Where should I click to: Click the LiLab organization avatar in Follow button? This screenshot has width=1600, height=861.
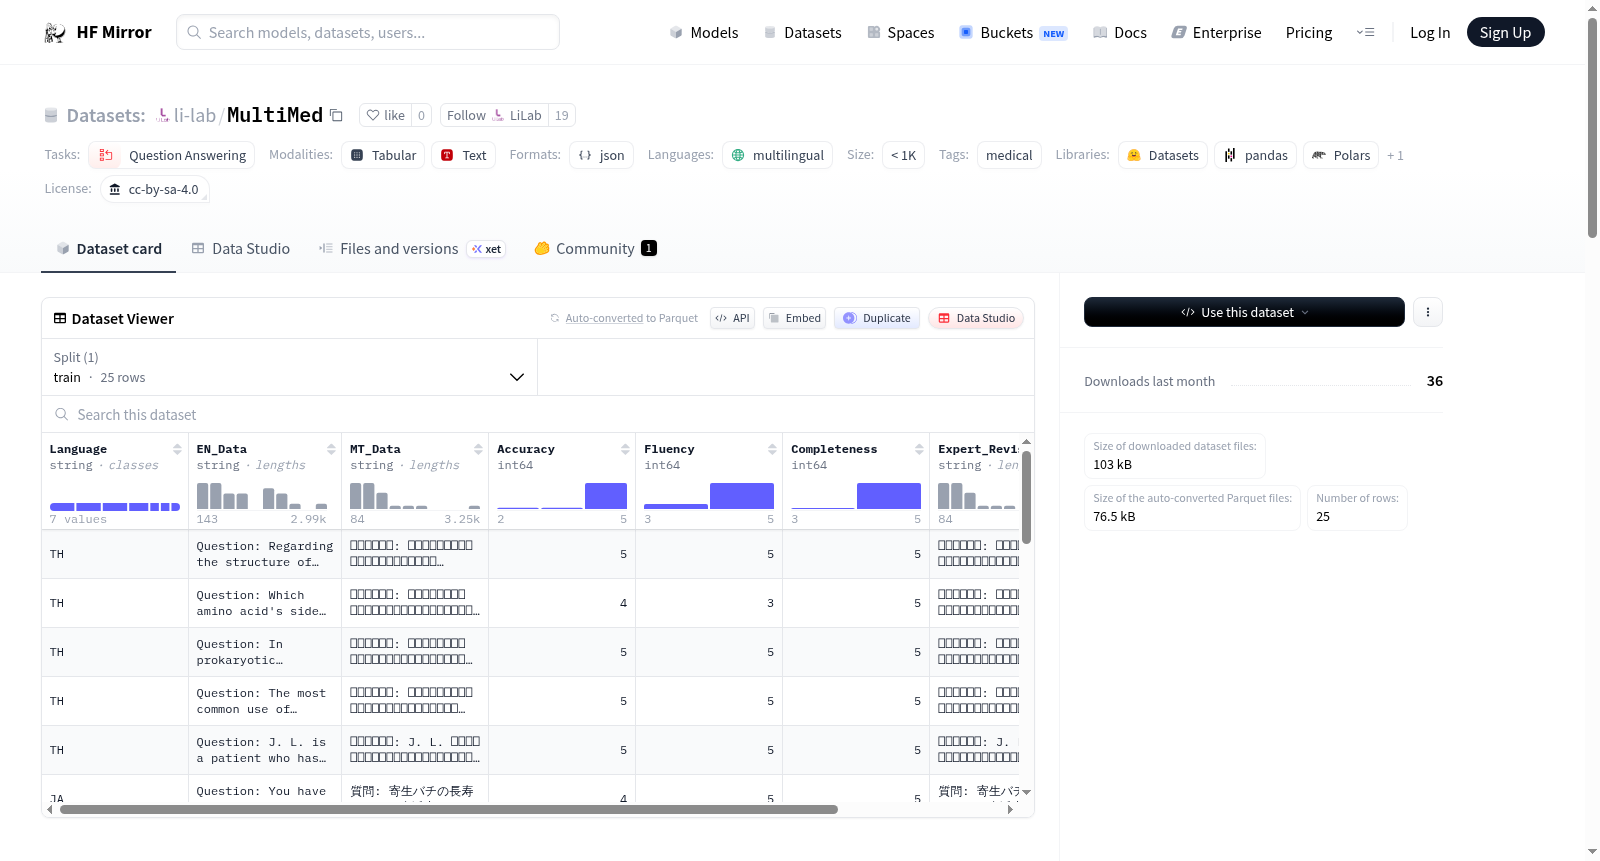tap(498, 115)
